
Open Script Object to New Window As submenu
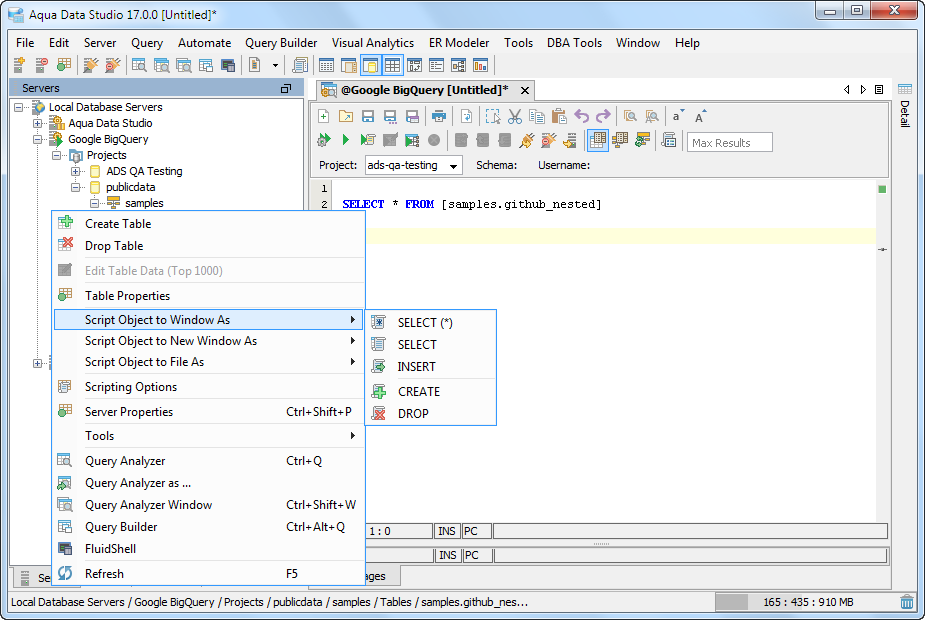209,340
